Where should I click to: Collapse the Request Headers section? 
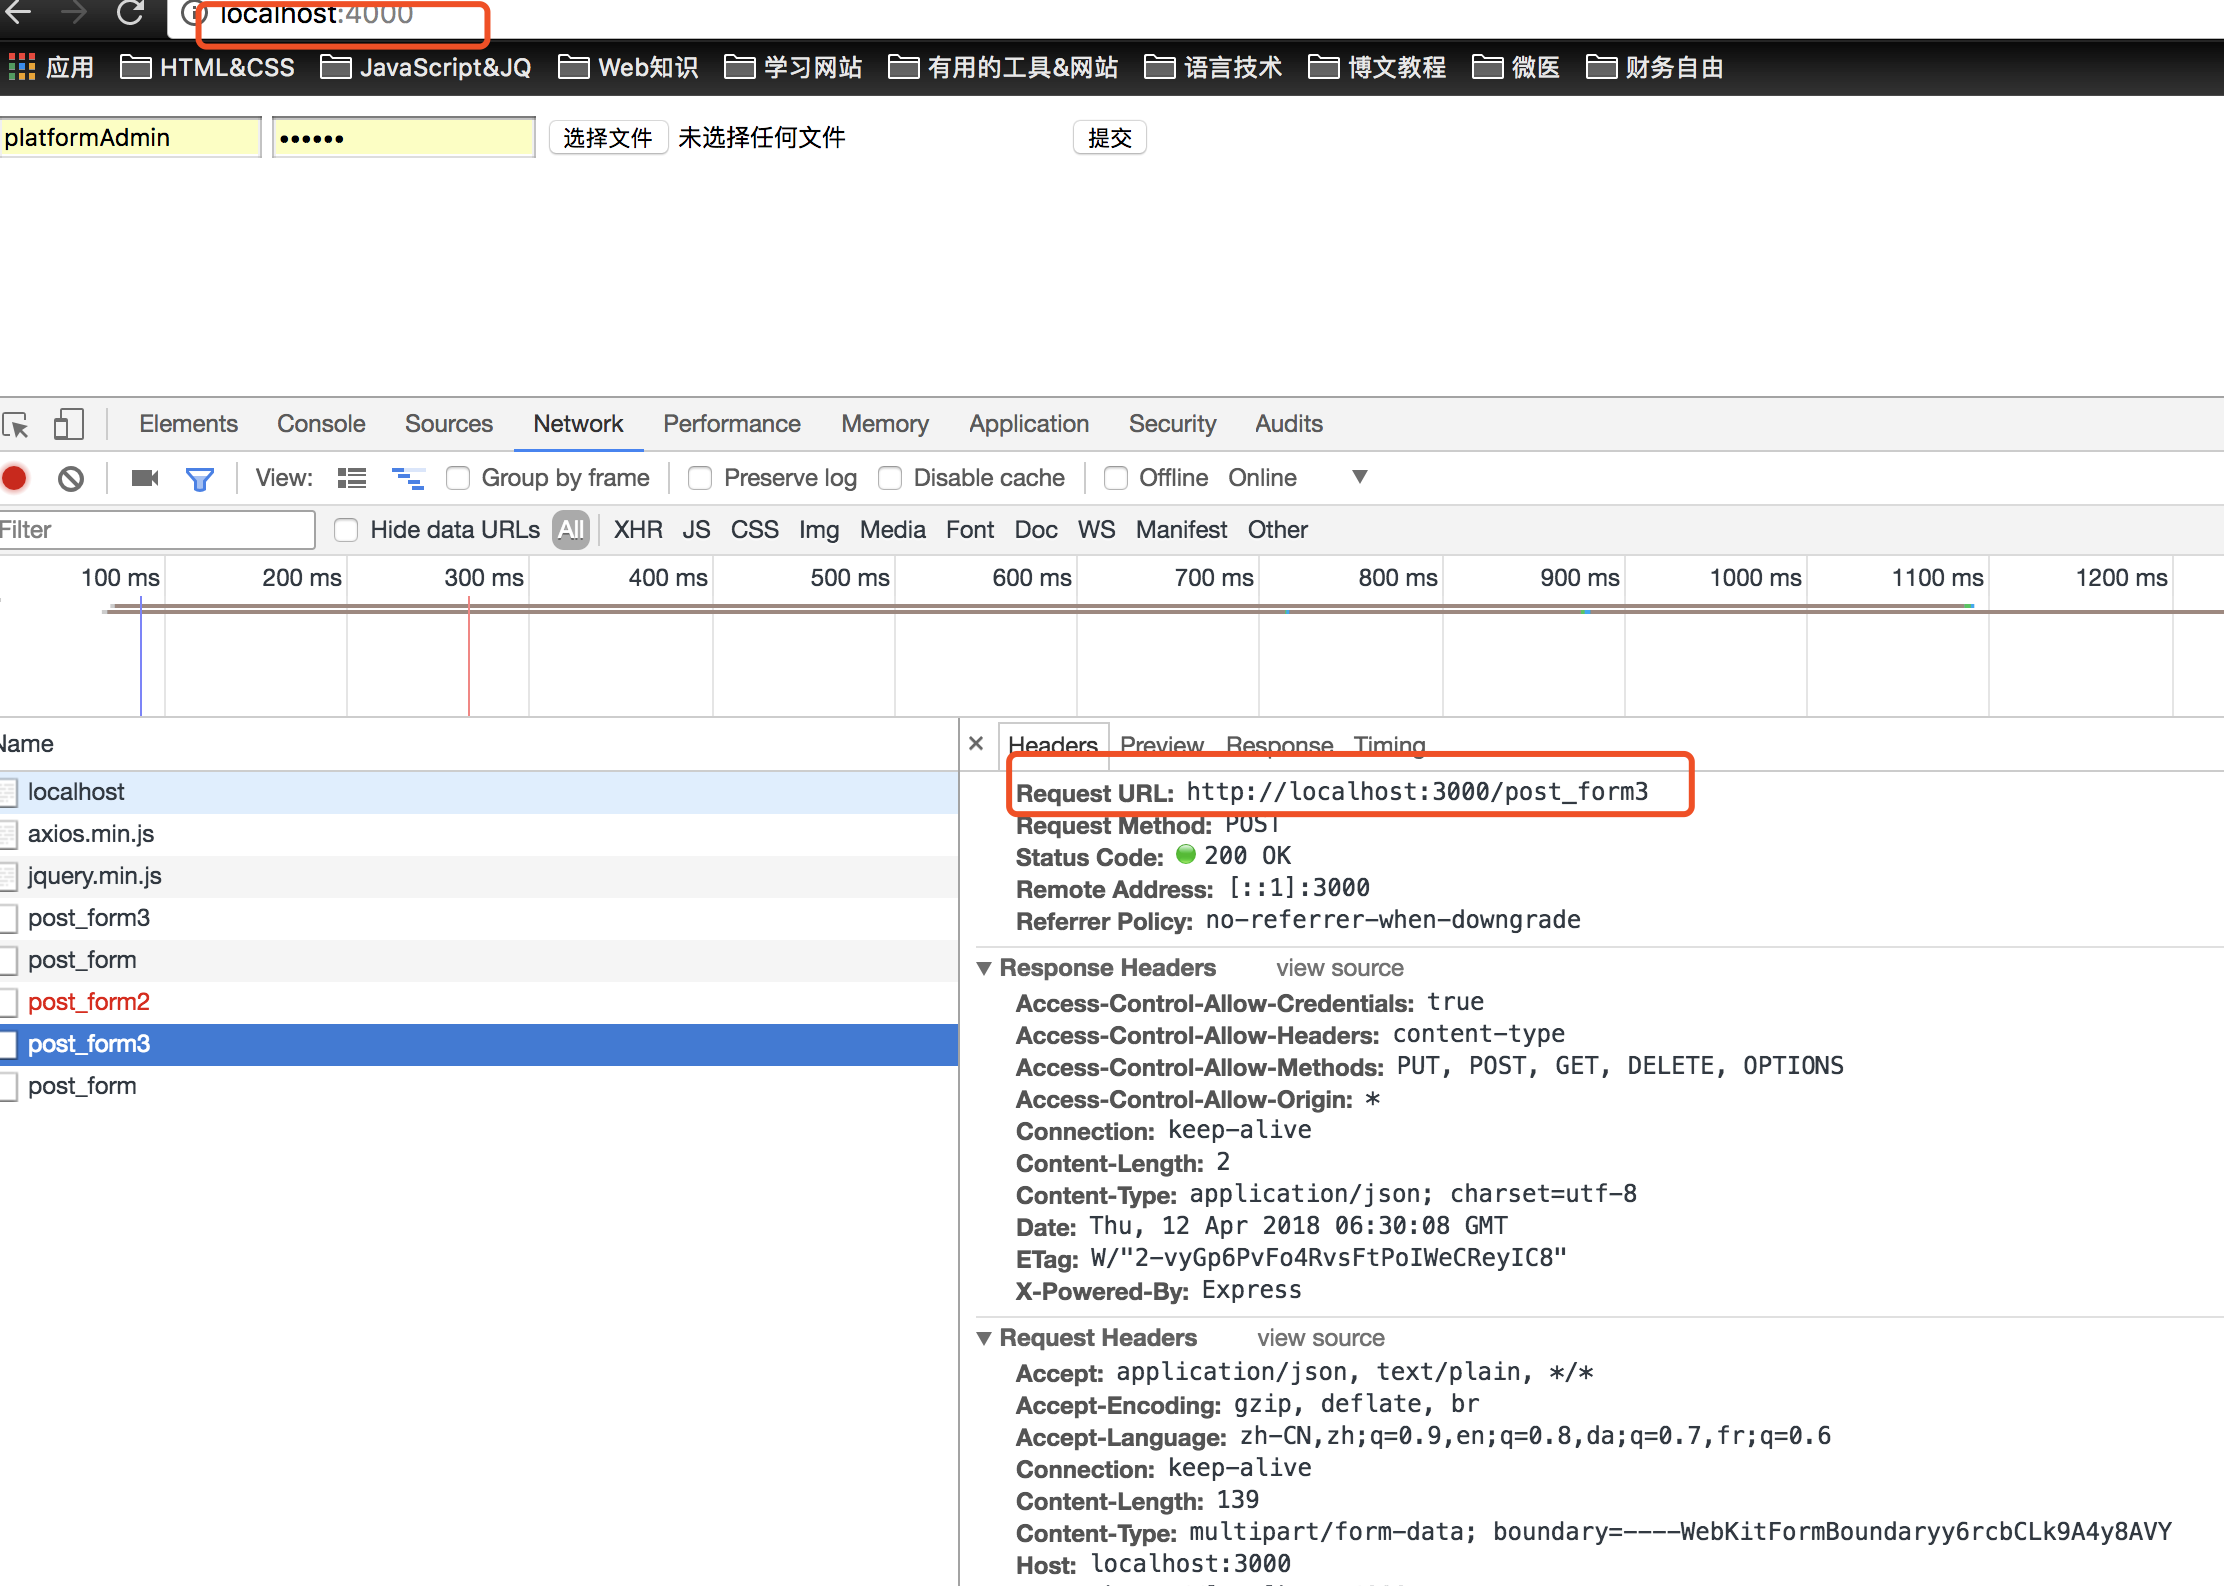(x=984, y=1338)
